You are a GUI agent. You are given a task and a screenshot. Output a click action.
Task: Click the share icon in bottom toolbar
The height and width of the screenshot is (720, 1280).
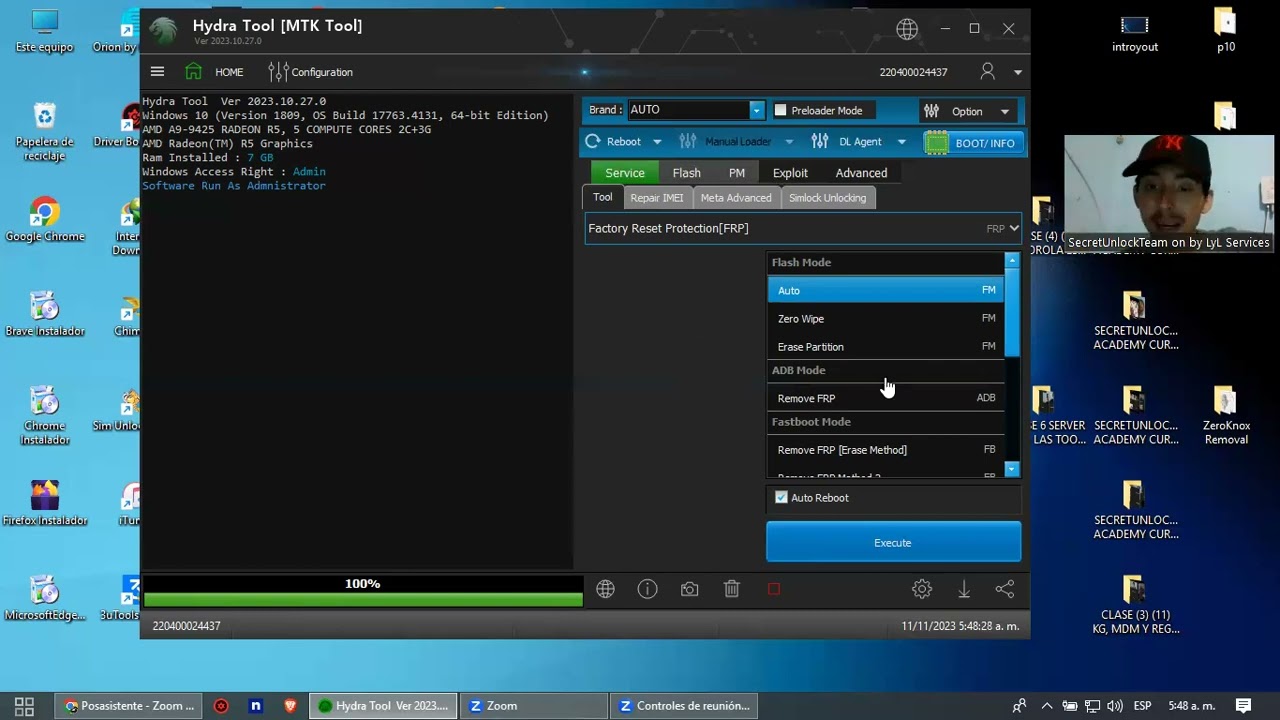[x=1005, y=590]
